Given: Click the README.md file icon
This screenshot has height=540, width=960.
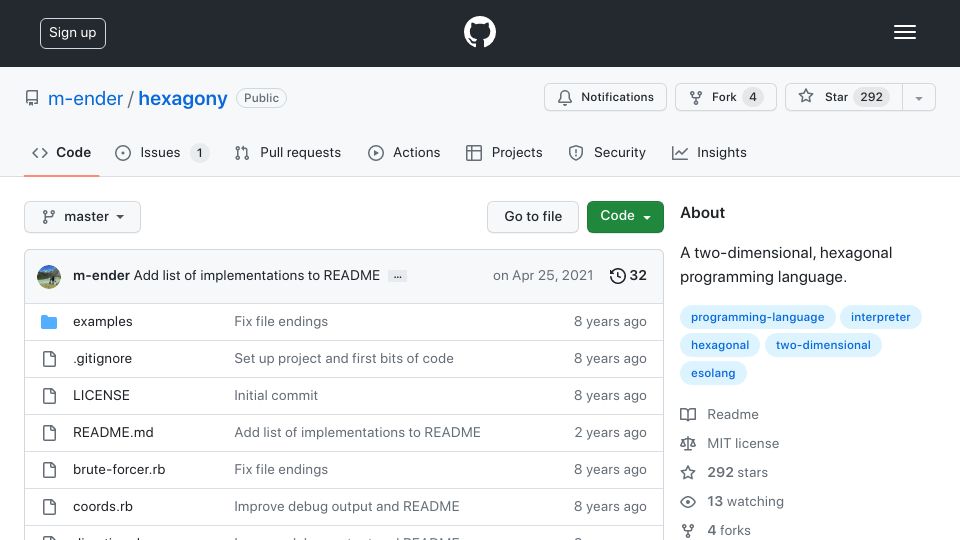Looking at the screenshot, I should pos(50,433).
